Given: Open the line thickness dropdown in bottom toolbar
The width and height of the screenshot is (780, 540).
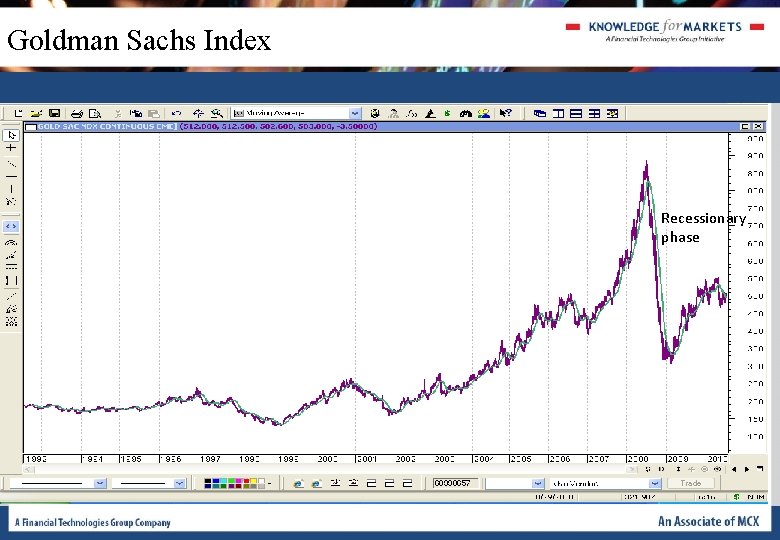Looking at the screenshot, I should click(x=148, y=483).
